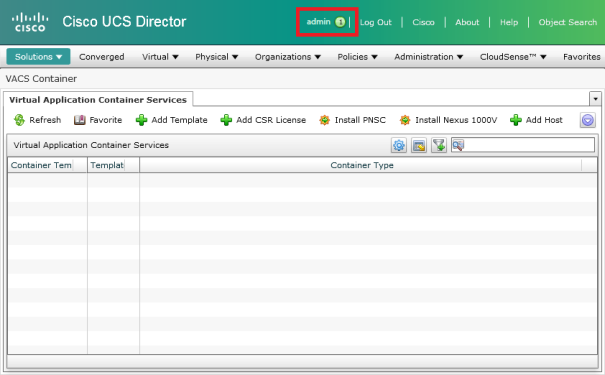The image size is (605, 375).
Task: Click Add Template in the toolbar
Action: (172, 120)
